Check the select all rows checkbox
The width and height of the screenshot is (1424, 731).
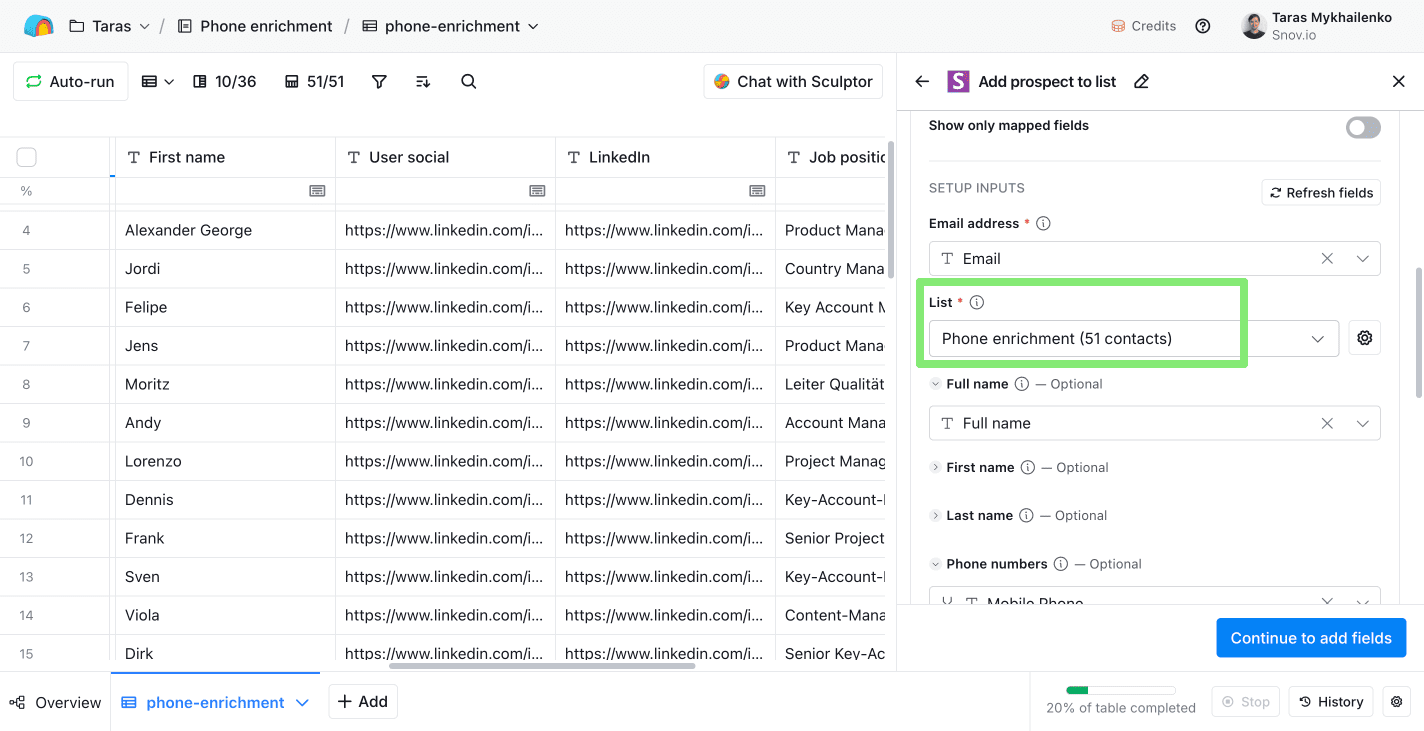pos(27,157)
